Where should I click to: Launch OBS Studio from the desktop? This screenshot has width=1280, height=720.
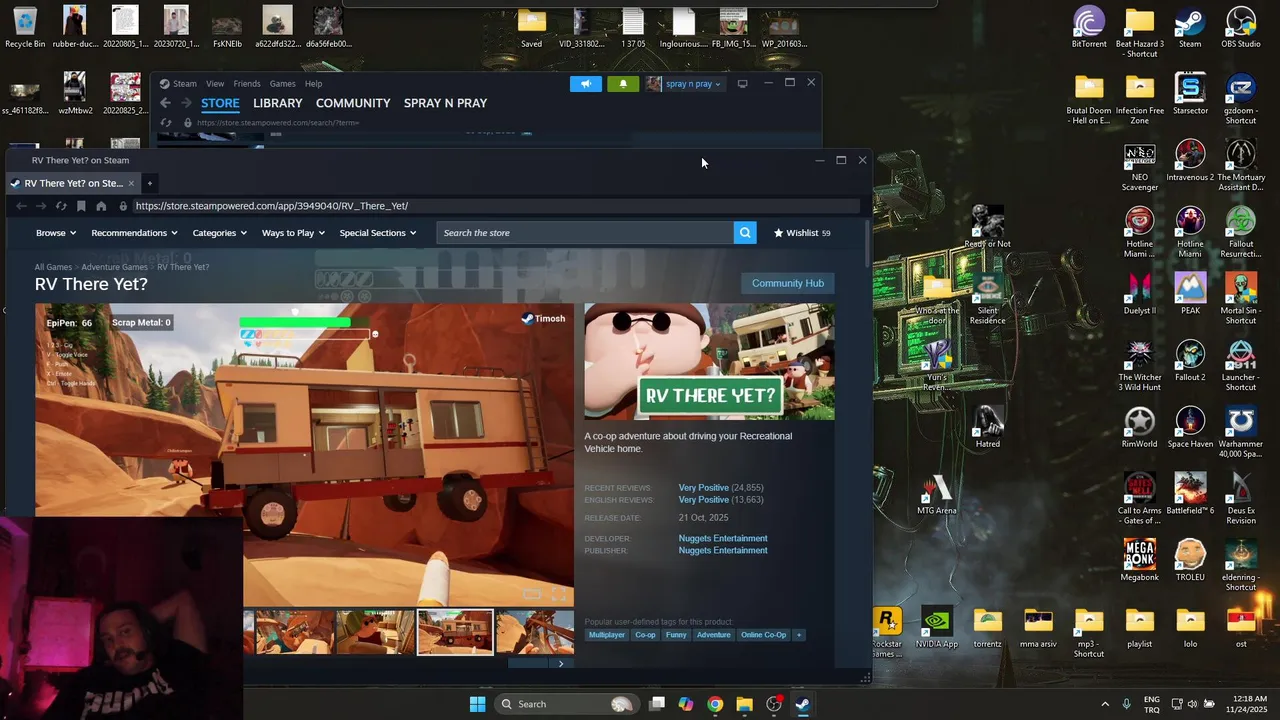pyautogui.click(x=1241, y=28)
